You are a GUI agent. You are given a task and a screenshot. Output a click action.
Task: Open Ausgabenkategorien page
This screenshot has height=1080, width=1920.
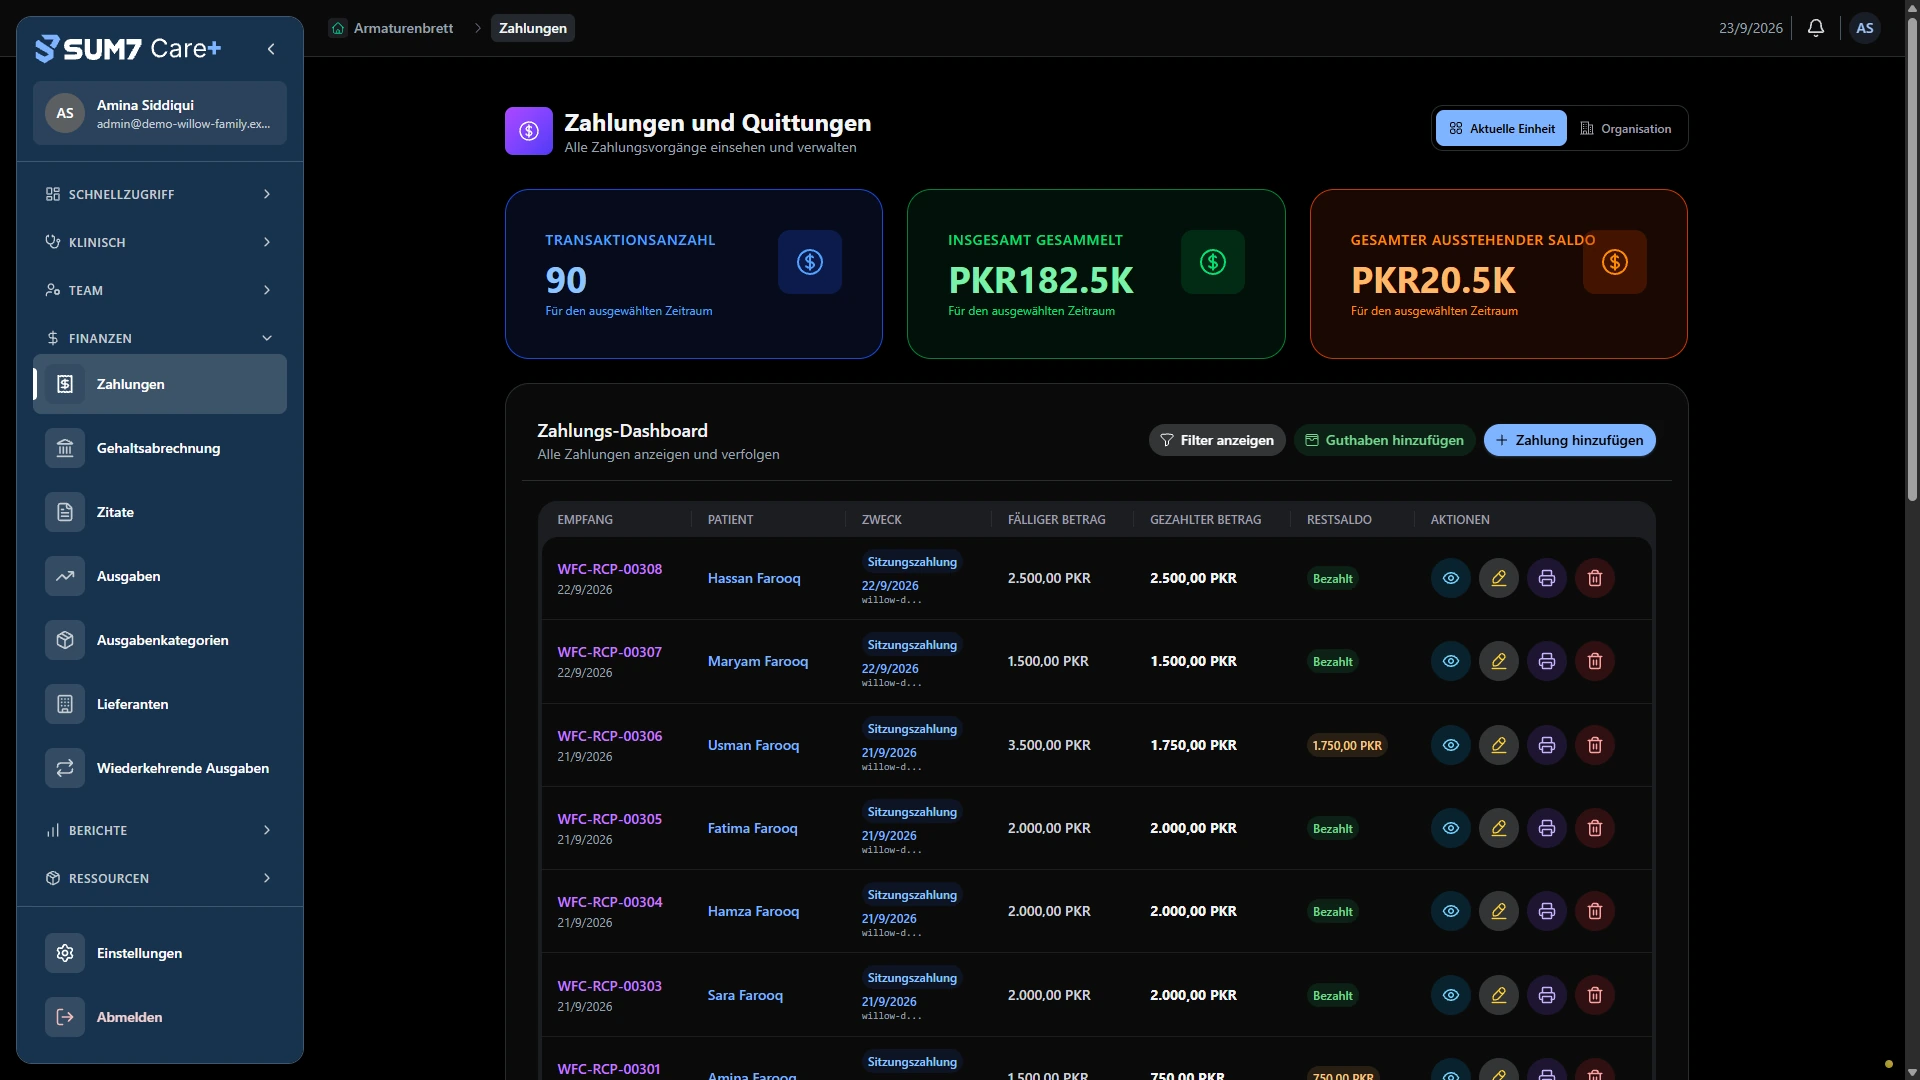click(x=160, y=640)
